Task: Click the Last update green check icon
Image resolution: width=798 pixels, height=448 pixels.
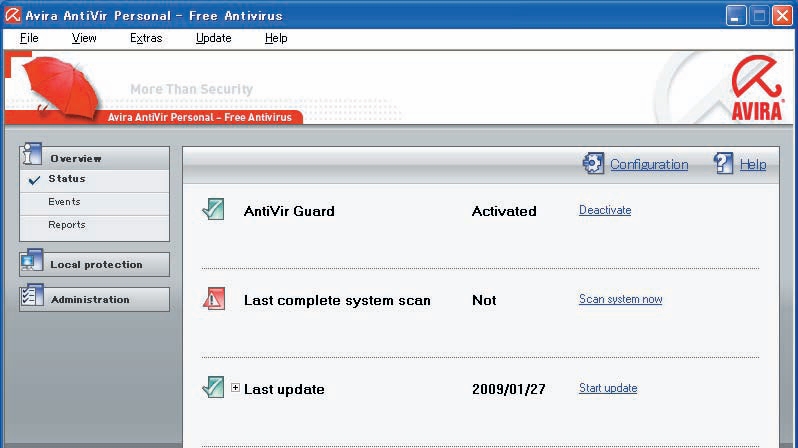Action: pyautogui.click(x=213, y=387)
